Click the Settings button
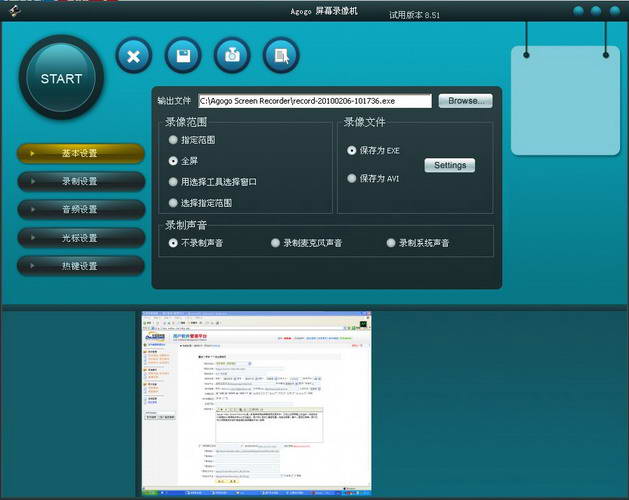This screenshot has height=500, width=629. [x=450, y=165]
